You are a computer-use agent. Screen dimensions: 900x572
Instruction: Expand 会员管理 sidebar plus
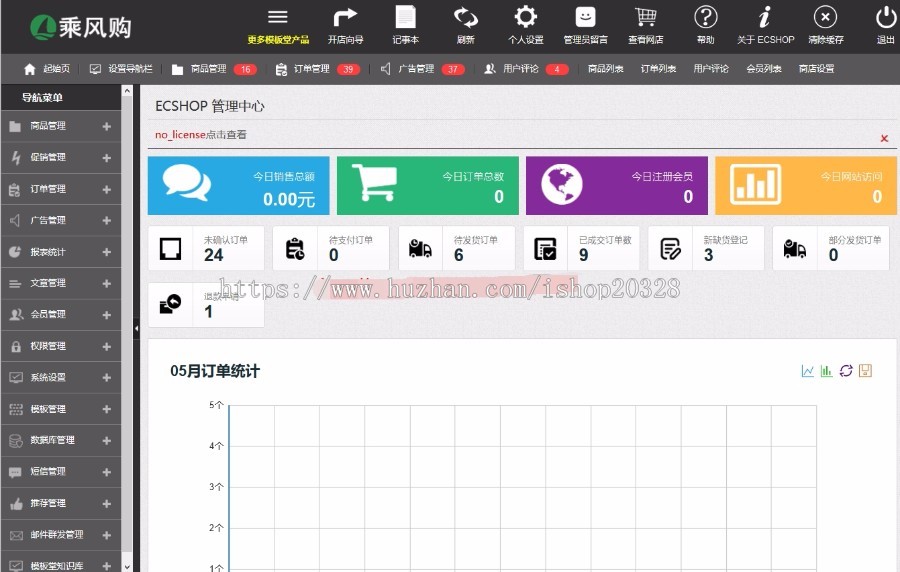click(x=107, y=315)
